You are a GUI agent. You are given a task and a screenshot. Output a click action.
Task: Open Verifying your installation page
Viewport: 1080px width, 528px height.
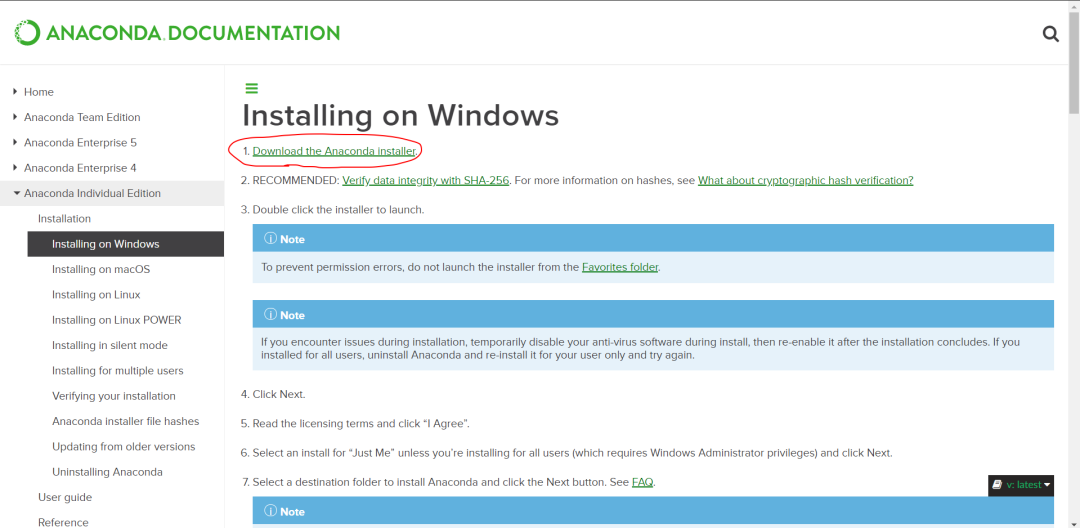click(114, 396)
